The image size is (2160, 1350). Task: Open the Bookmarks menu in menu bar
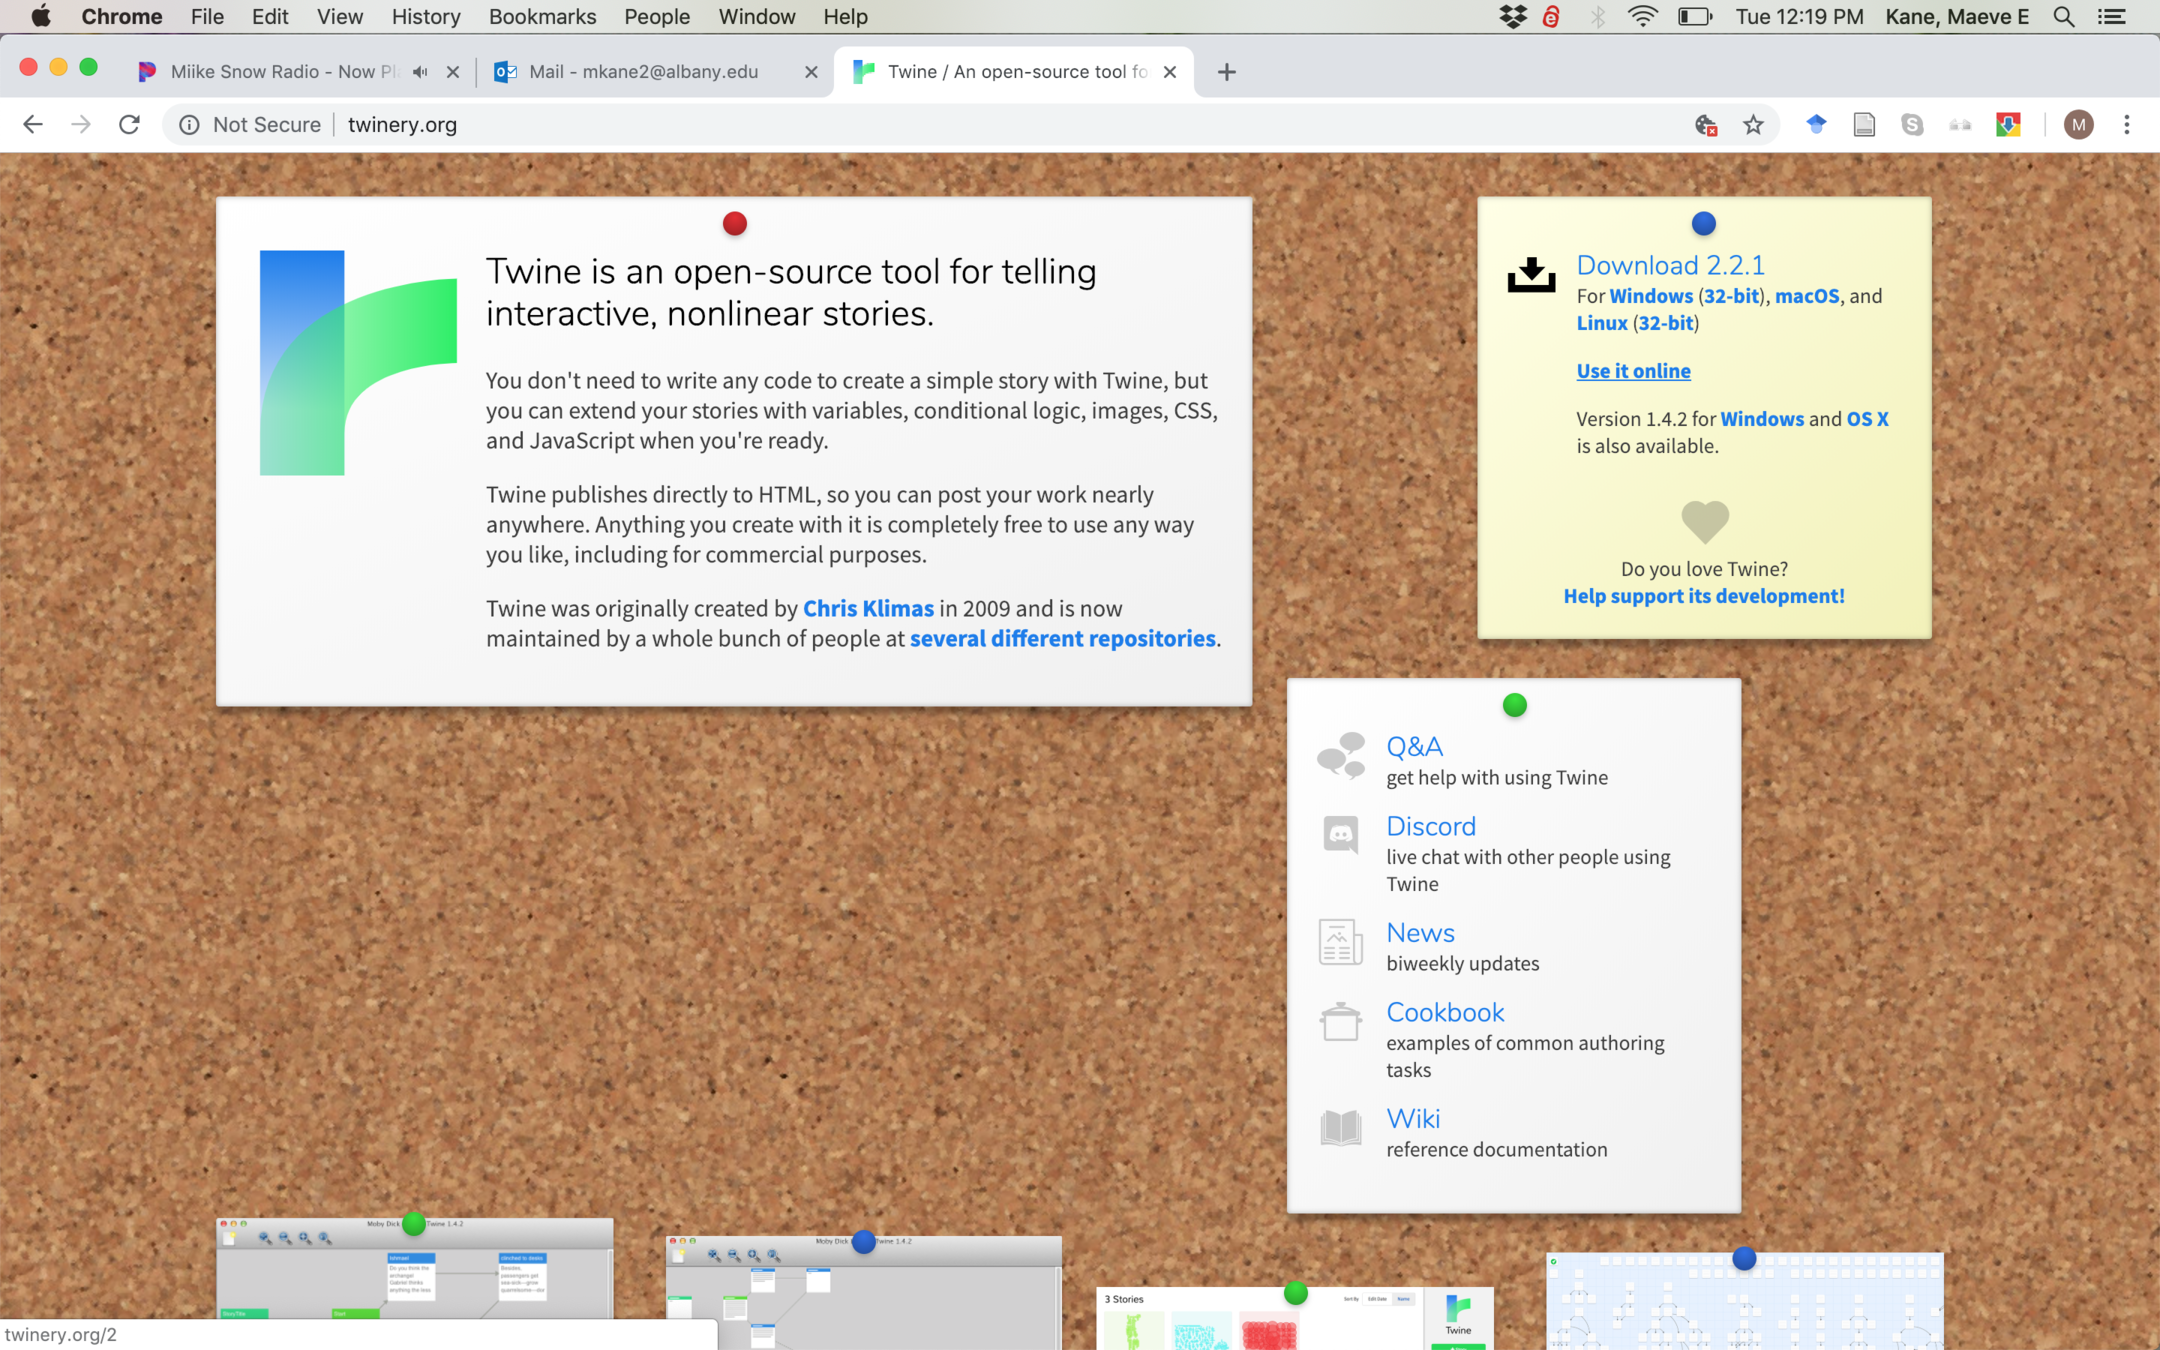(542, 17)
